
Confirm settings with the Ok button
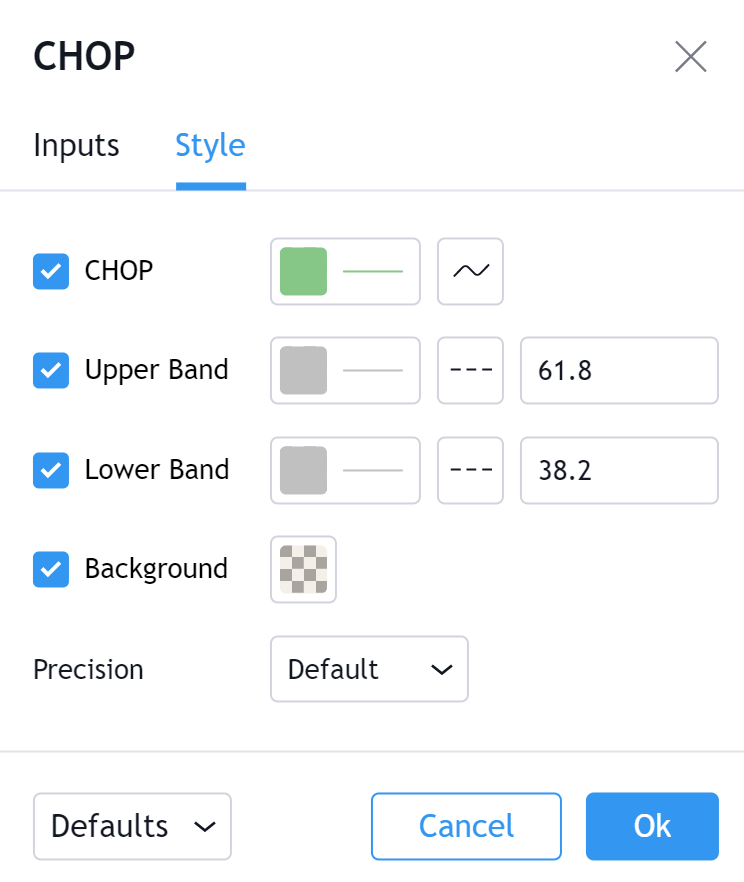[652, 826]
